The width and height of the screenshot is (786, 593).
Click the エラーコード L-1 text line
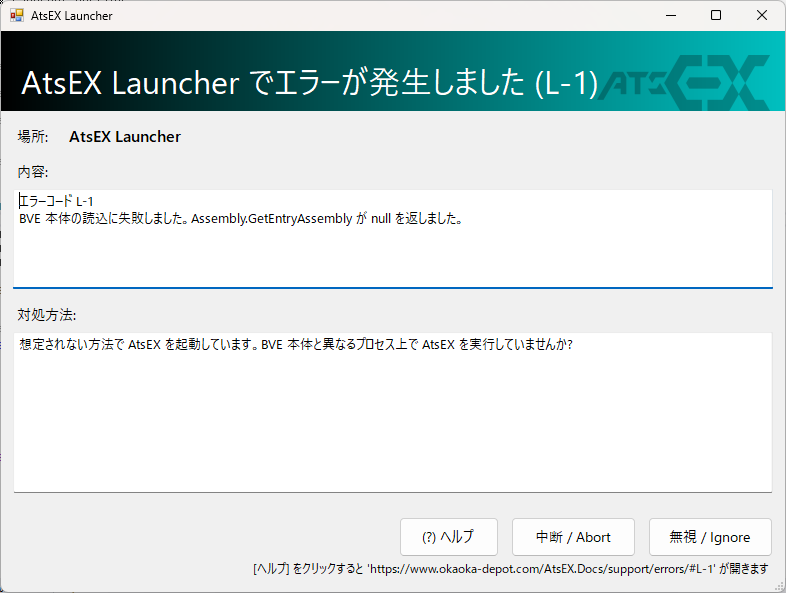(56, 202)
